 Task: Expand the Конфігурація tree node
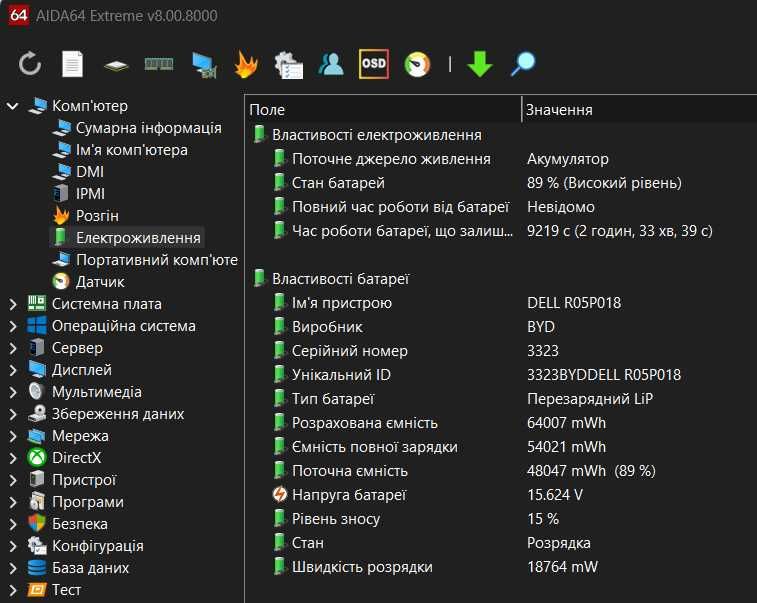[x=13, y=546]
